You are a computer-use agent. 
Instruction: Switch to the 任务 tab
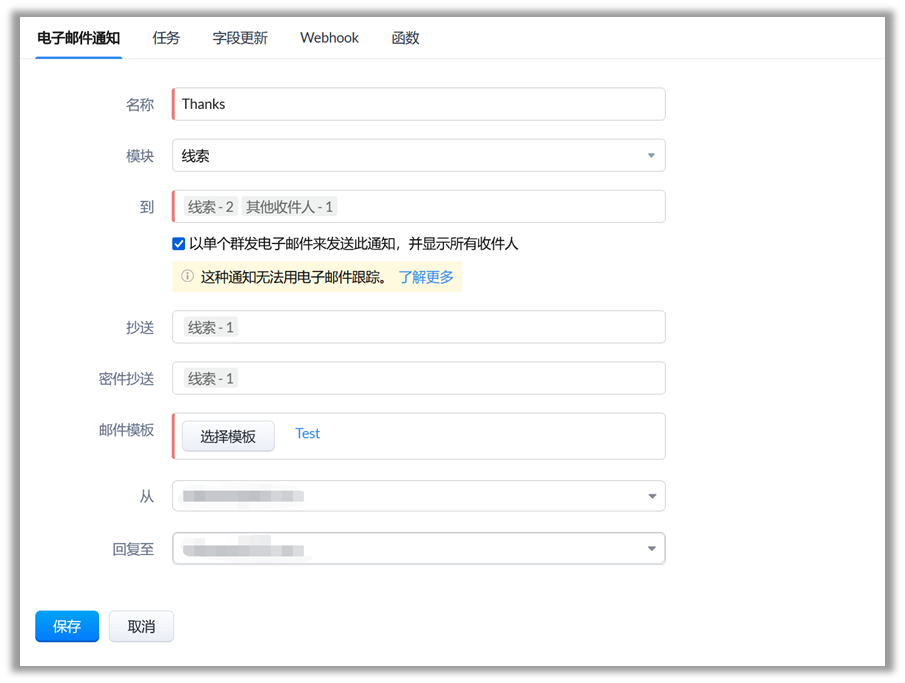[x=166, y=38]
